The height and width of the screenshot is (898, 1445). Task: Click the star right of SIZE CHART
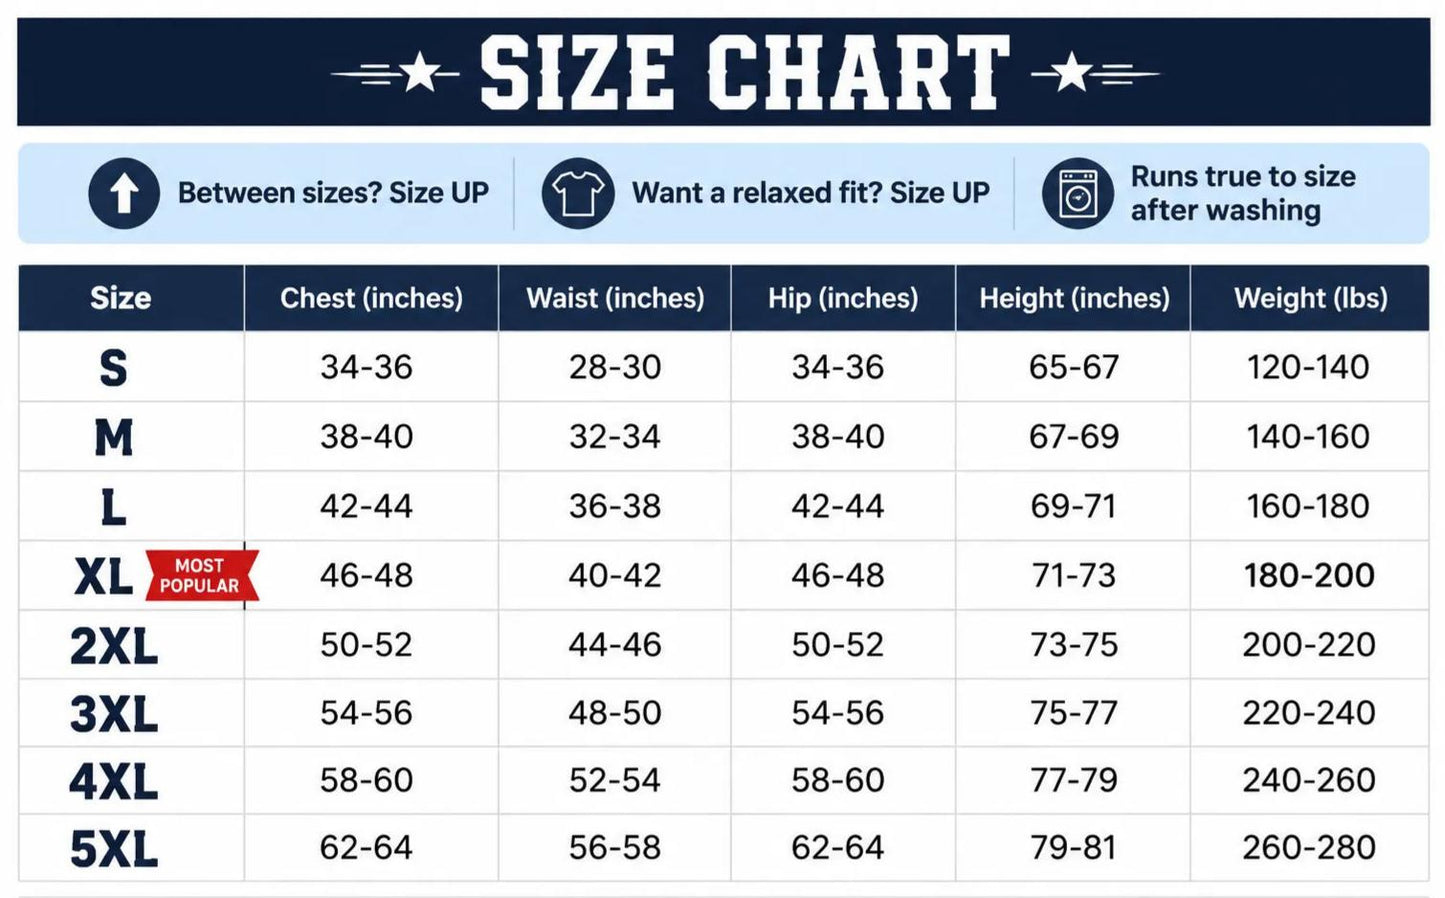click(x=1072, y=73)
